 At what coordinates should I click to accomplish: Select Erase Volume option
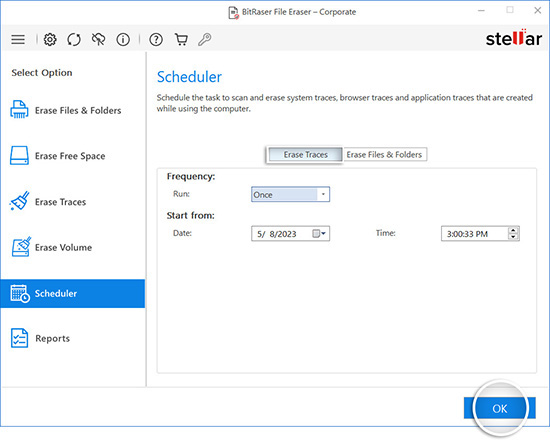tap(73, 247)
